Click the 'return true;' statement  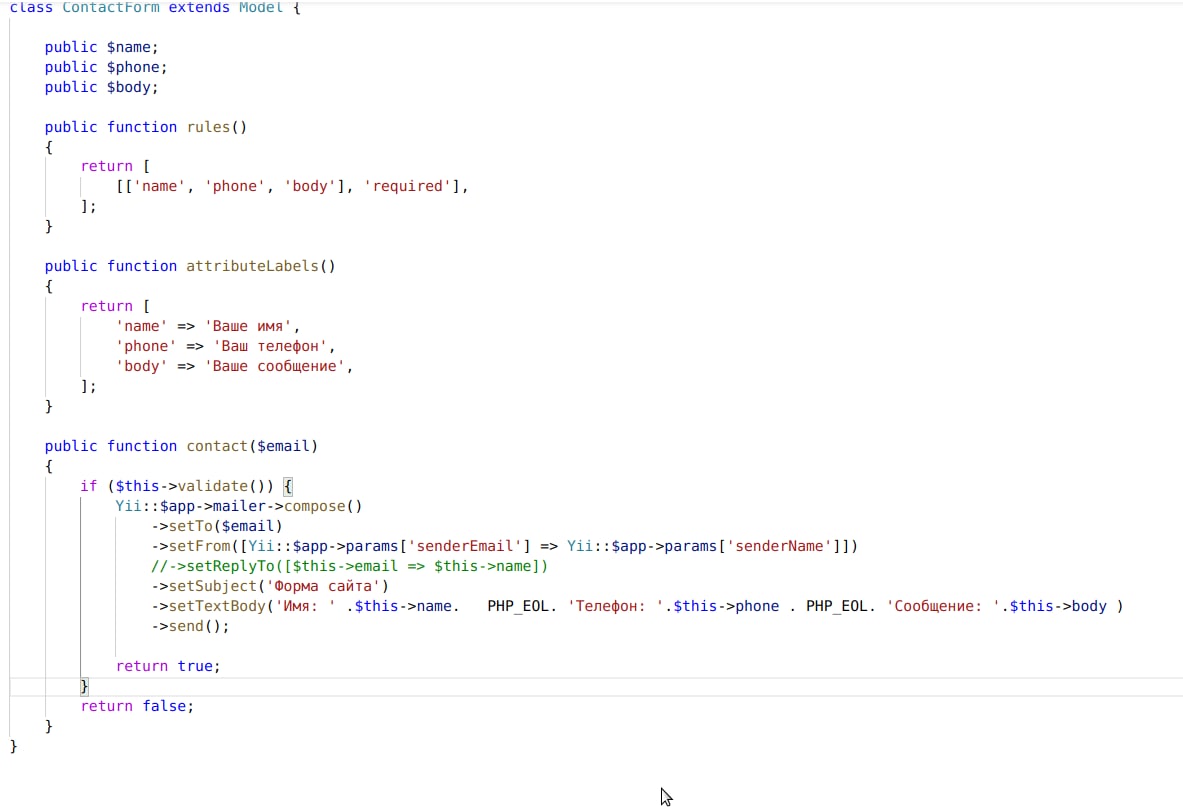click(168, 666)
